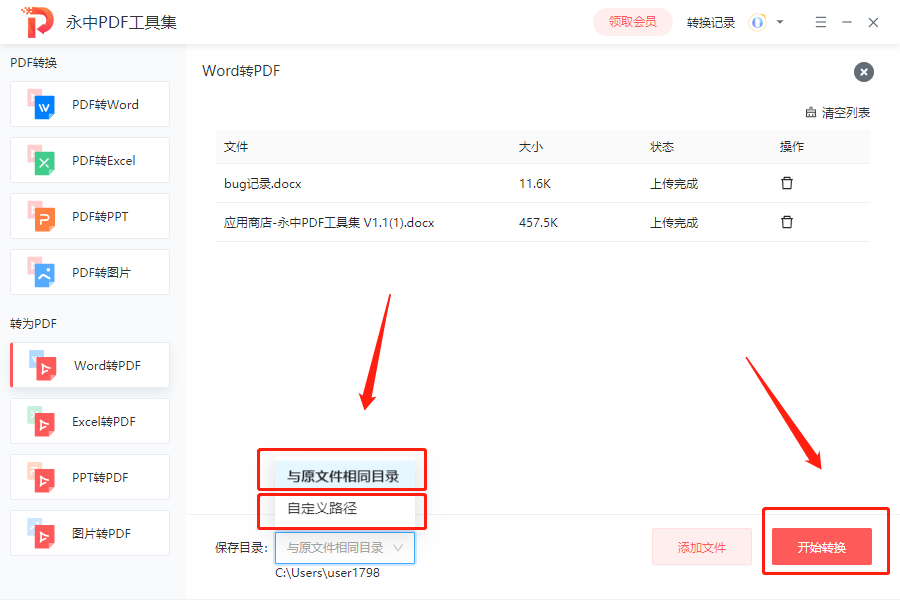The image size is (900, 600).
Task: Open the Excel转PDF converter
Action: coord(43,422)
